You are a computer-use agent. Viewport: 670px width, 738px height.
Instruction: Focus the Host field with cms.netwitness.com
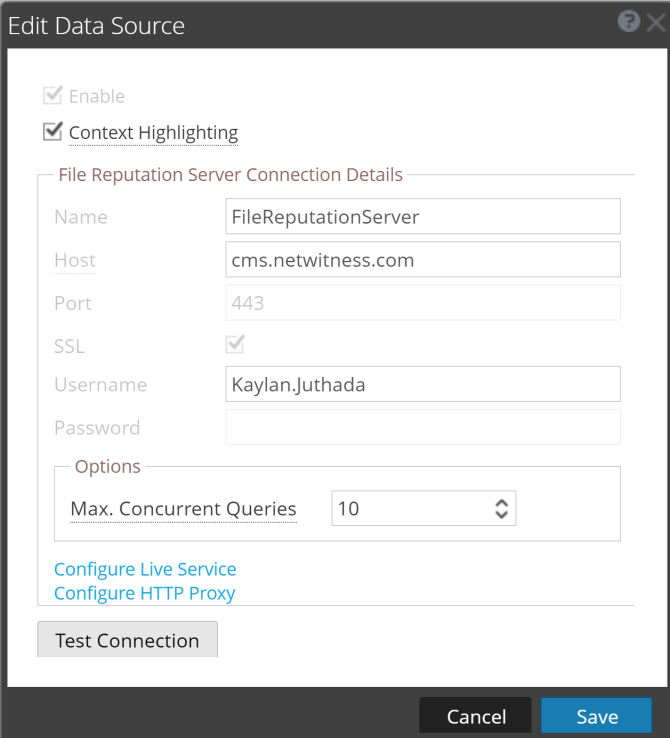coord(424,260)
